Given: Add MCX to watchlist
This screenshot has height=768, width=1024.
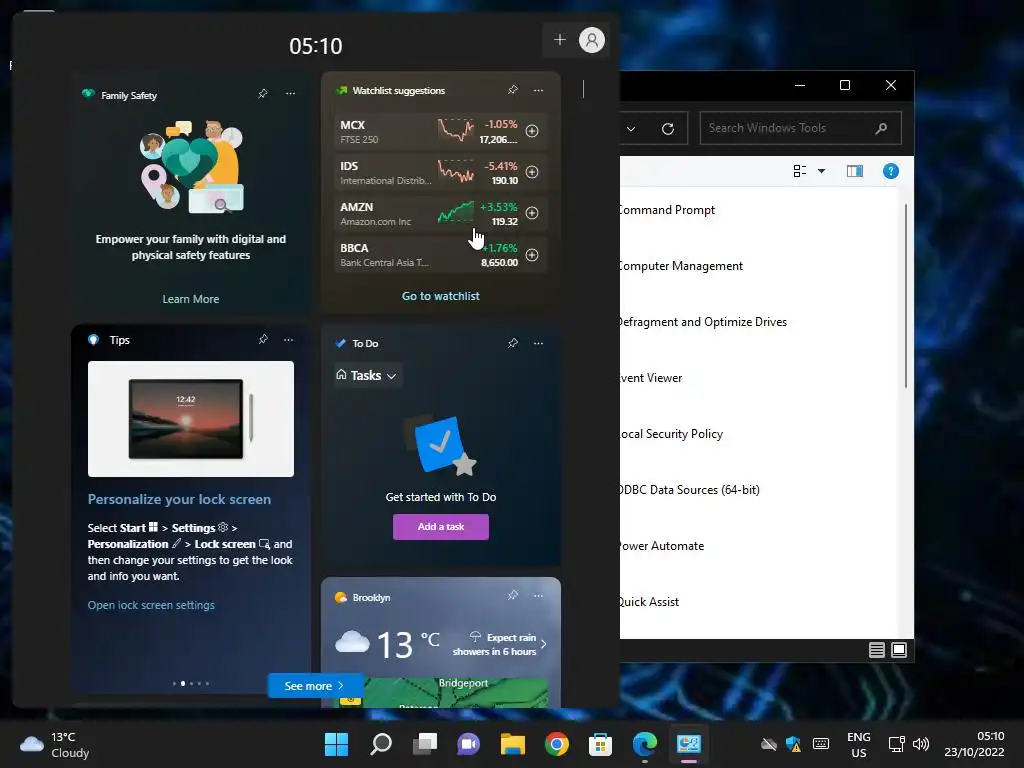Looking at the screenshot, I should pos(532,131).
